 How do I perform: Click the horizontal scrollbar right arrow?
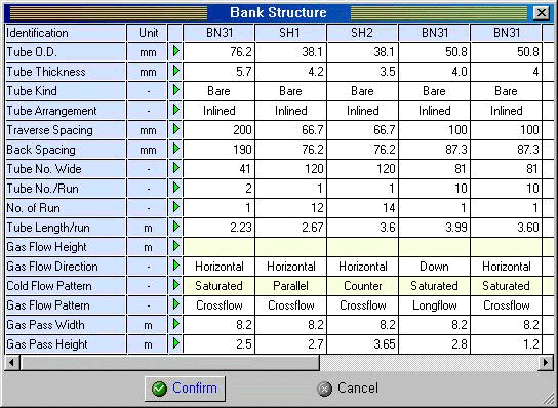tap(547, 363)
